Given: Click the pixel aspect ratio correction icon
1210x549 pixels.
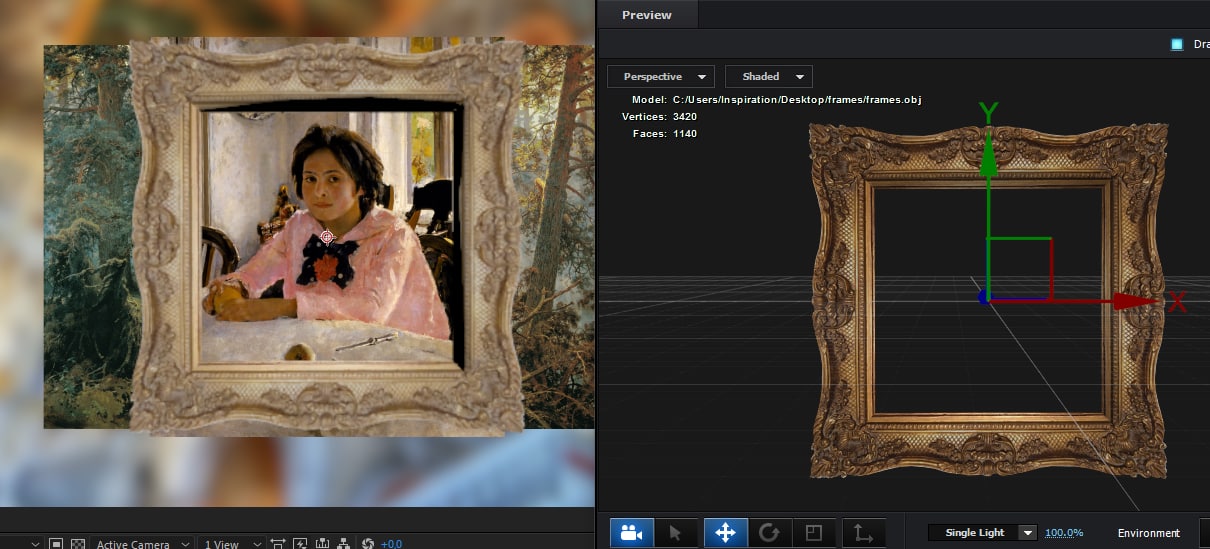Looking at the screenshot, I should click(277, 544).
